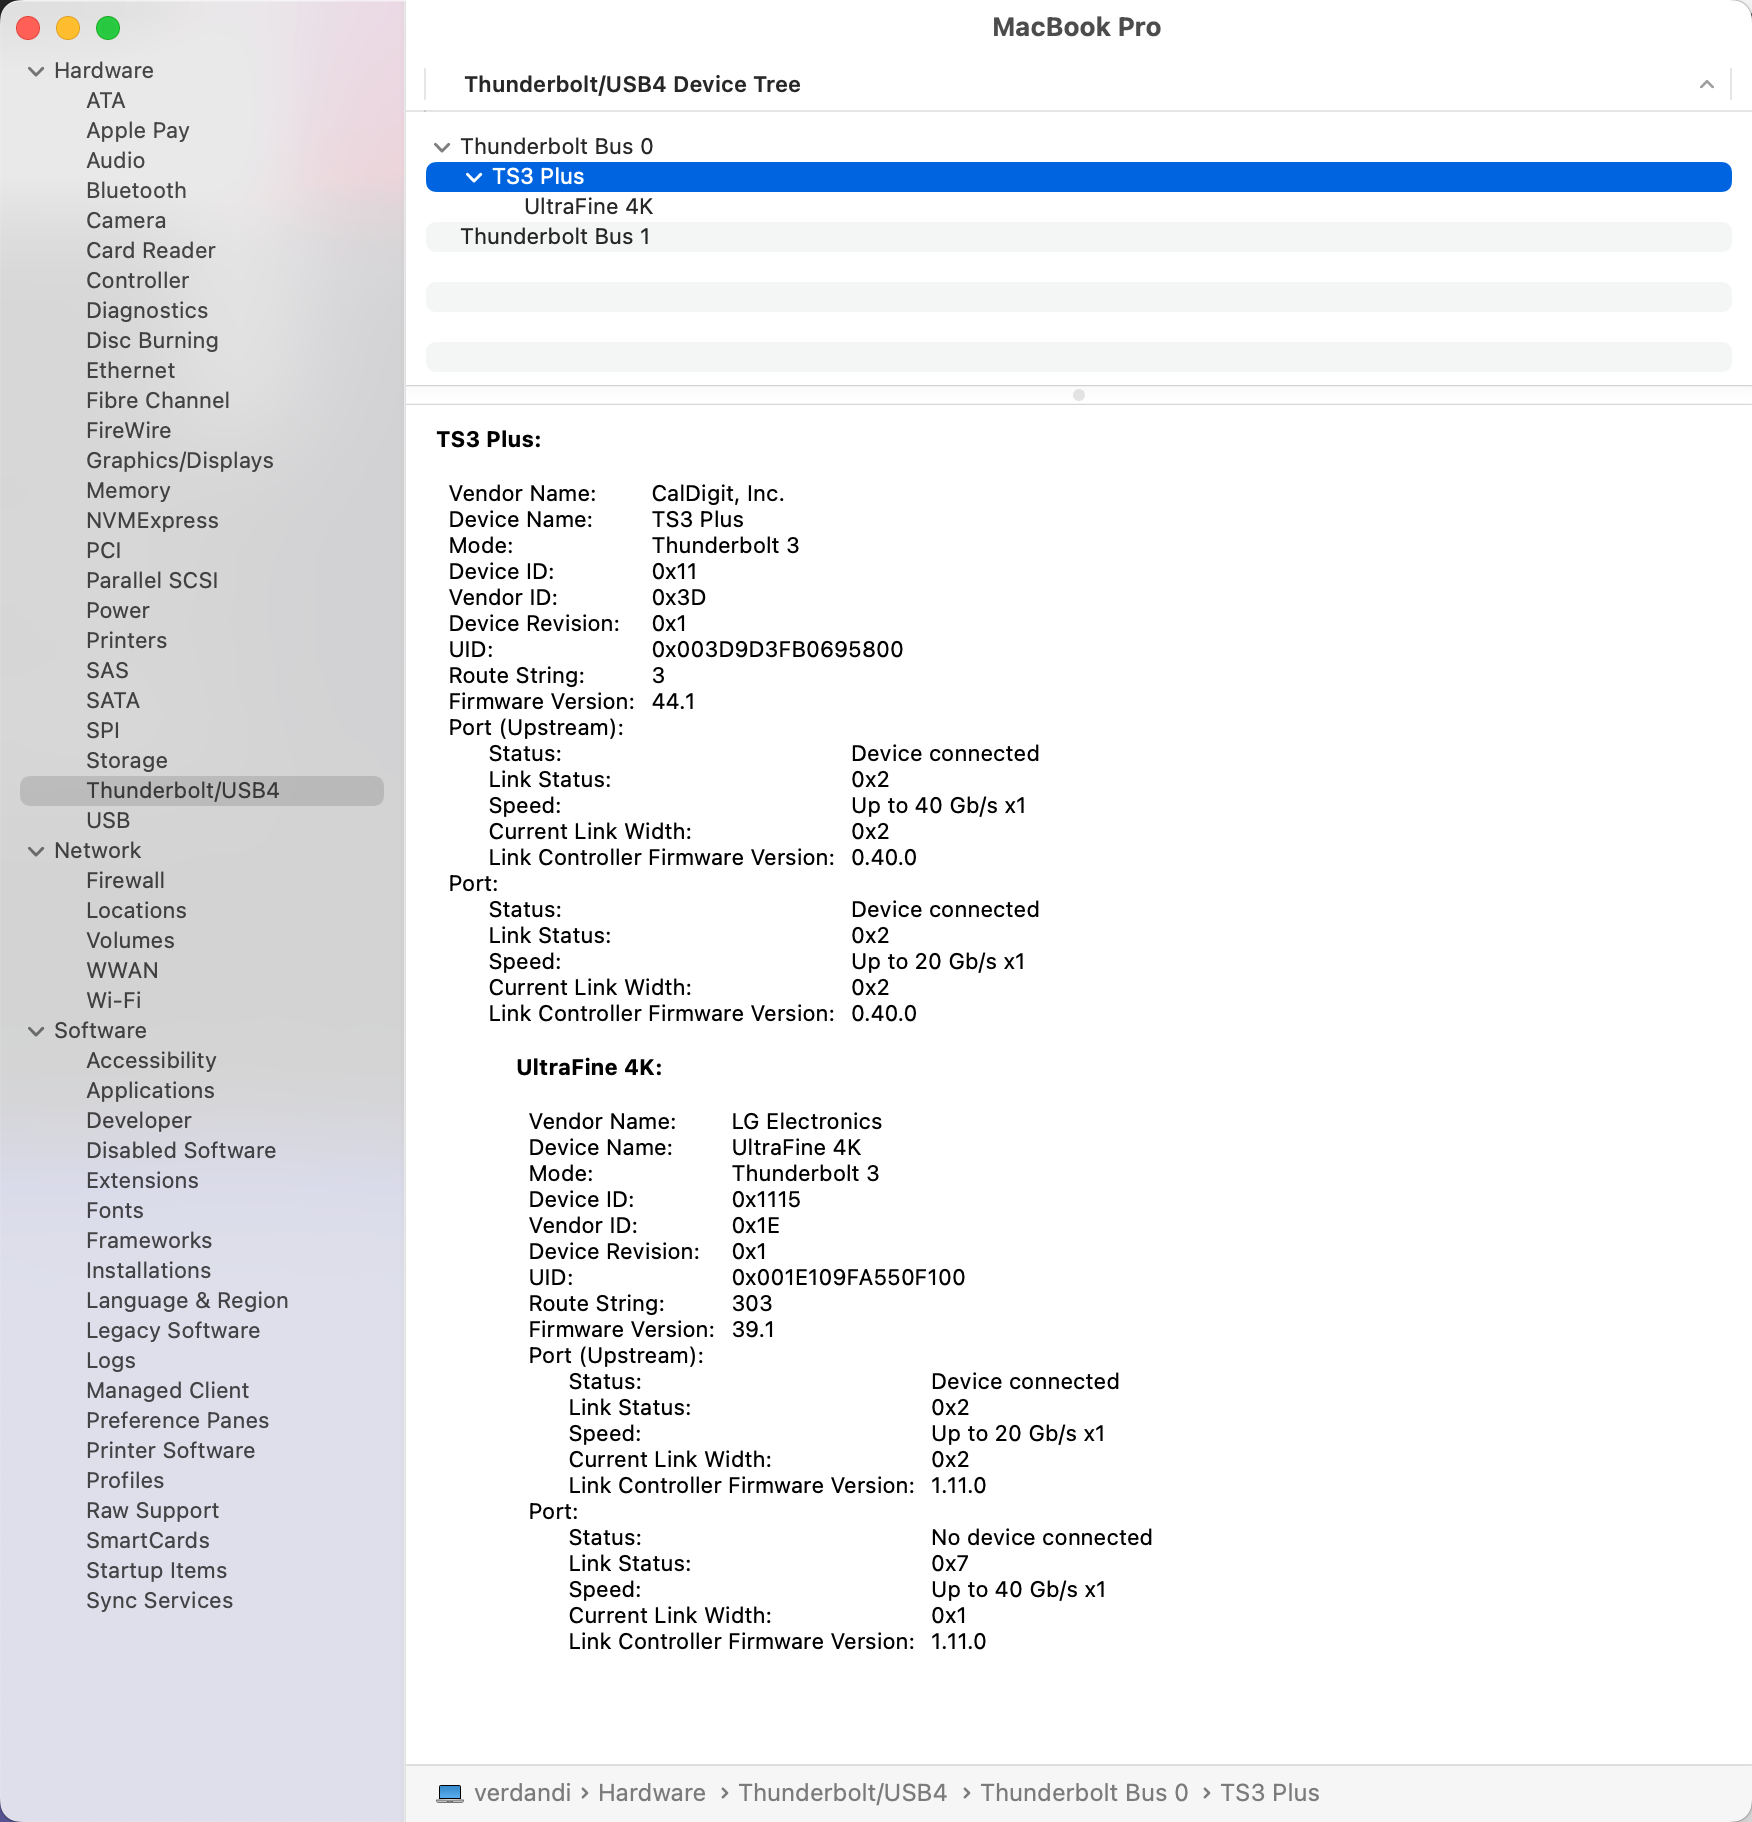Viewport: 1752px width, 1822px height.
Task: Collapse the Thunderbolt/USB4 Device Tree header chevron
Action: click(1707, 85)
